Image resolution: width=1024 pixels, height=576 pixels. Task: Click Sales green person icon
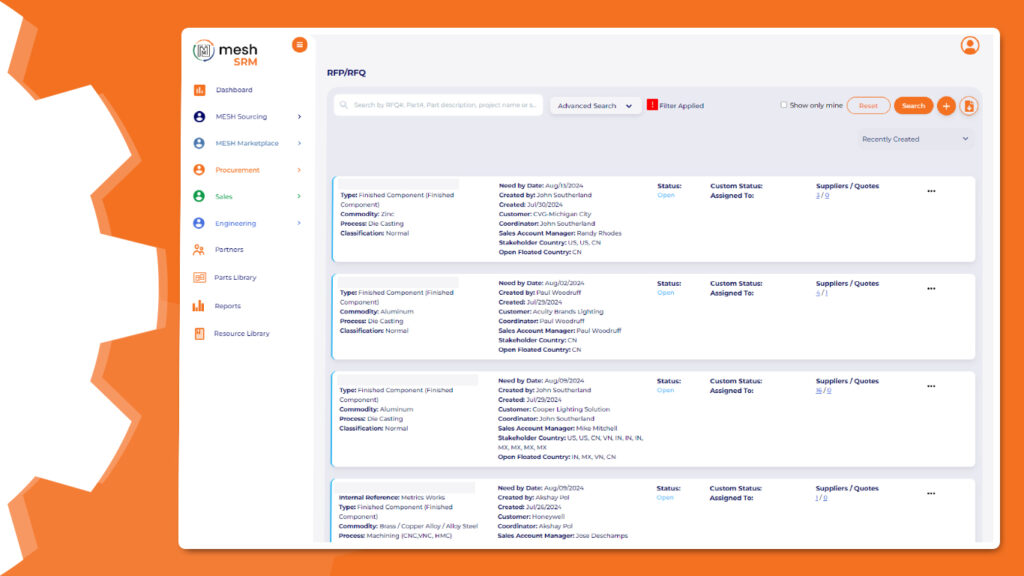(199, 196)
